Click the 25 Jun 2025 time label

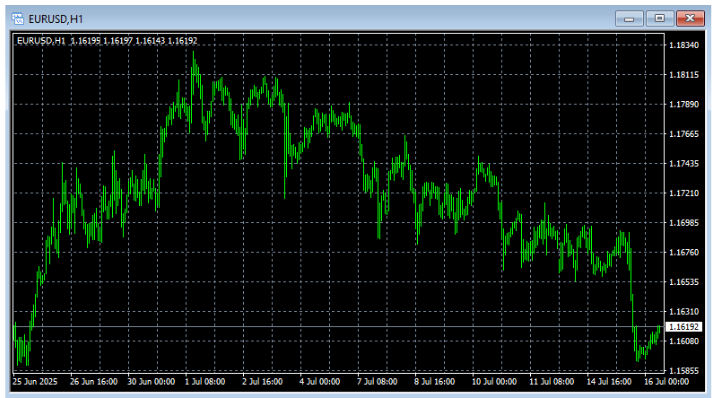click(35, 382)
